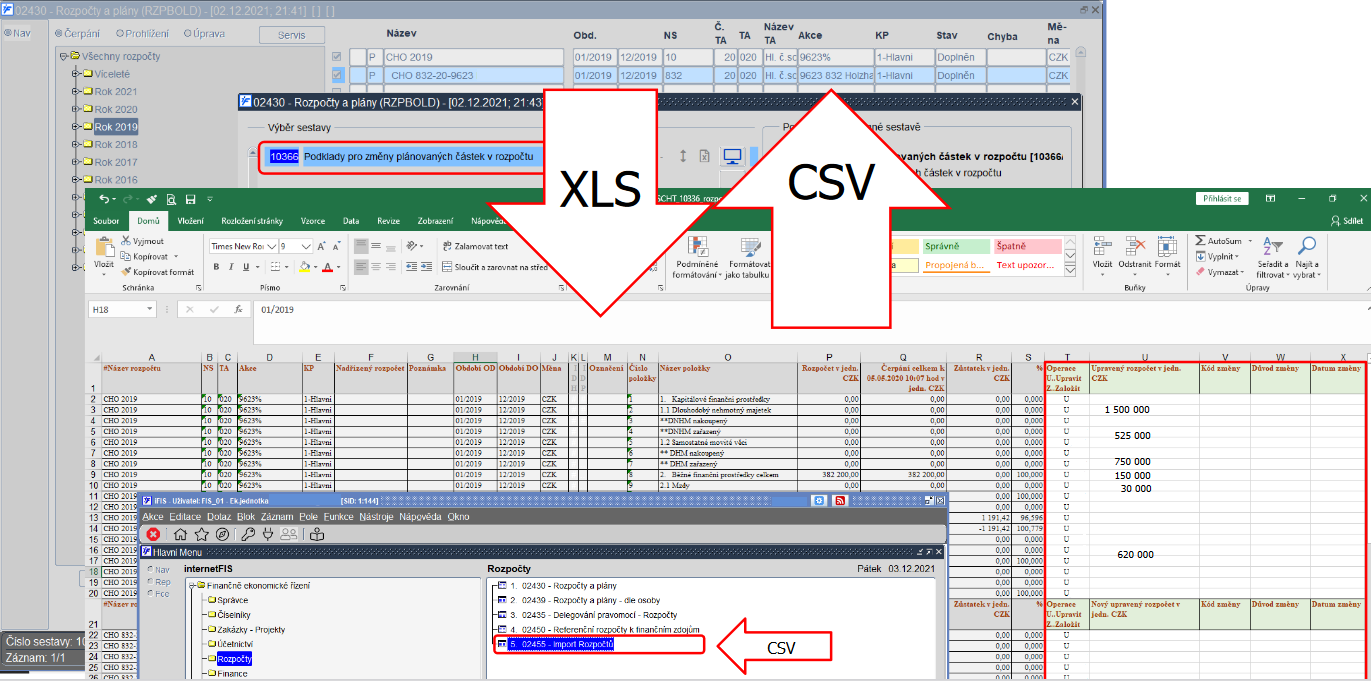Open the Akce menu in iFIS
The width and height of the screenshot is (1371, 681).
click(x=153, y=517)
